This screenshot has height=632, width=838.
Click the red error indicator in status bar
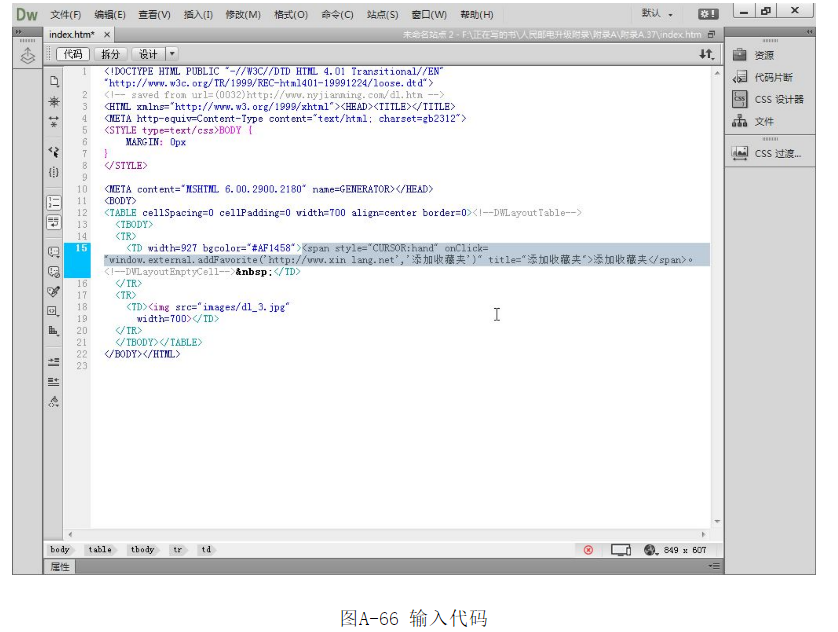pos(588,550)
